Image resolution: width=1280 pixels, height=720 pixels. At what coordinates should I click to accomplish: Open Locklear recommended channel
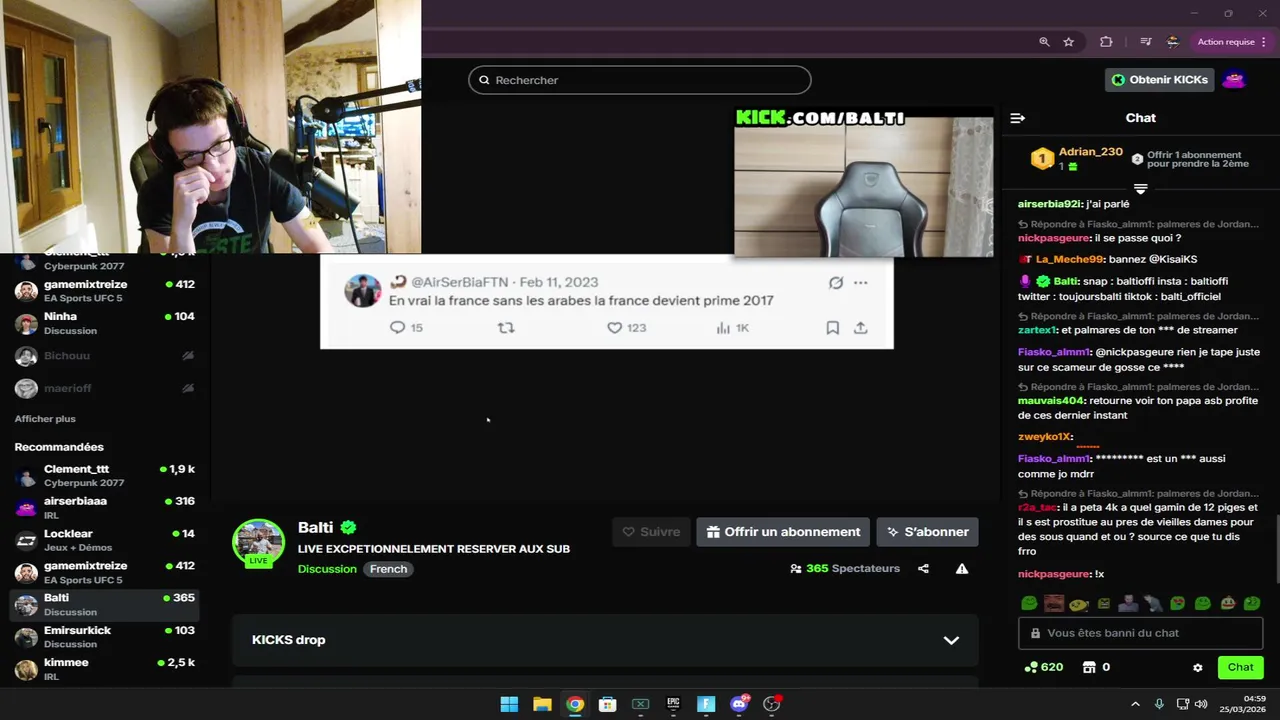(105, 540)
